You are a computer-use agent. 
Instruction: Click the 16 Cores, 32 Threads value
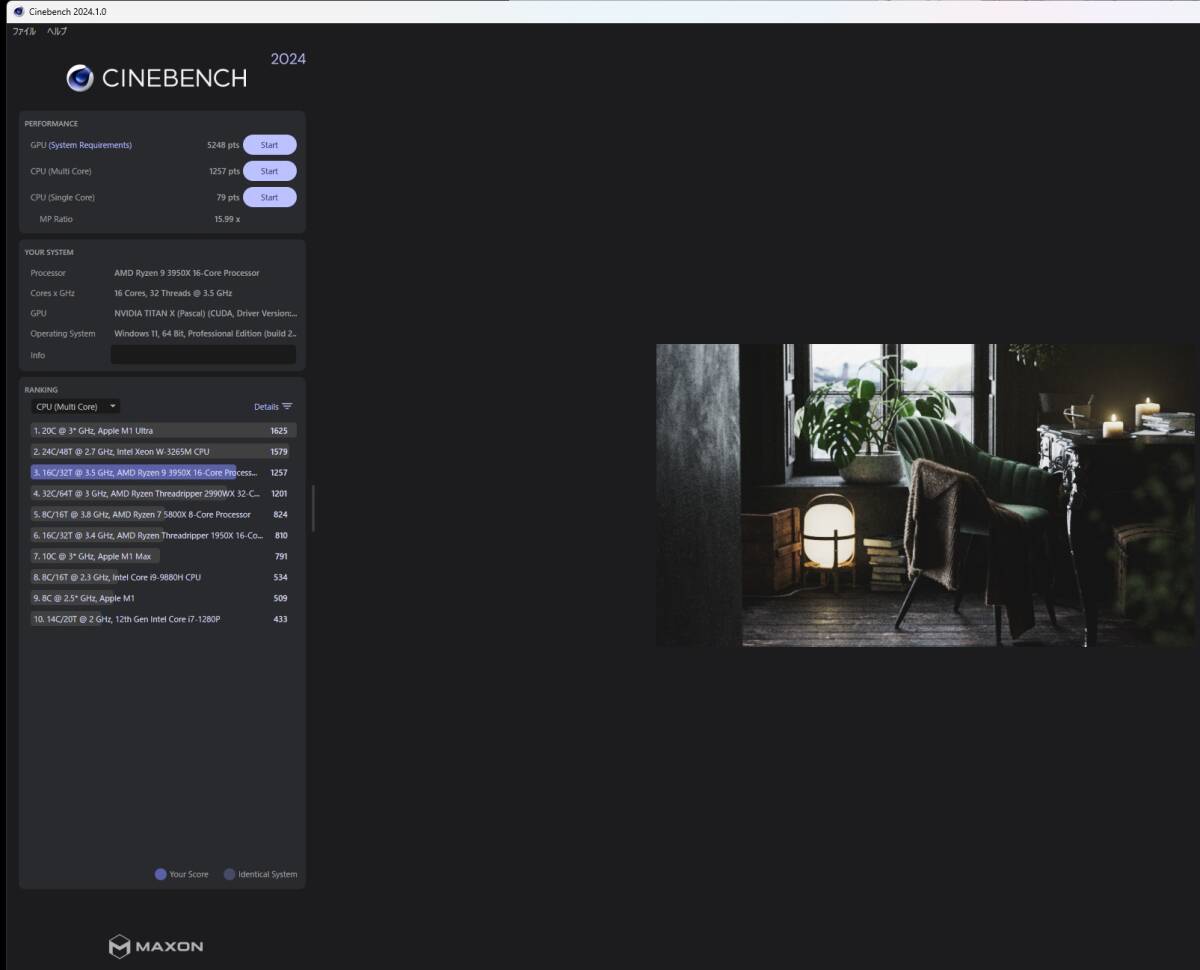pos(173,293)
